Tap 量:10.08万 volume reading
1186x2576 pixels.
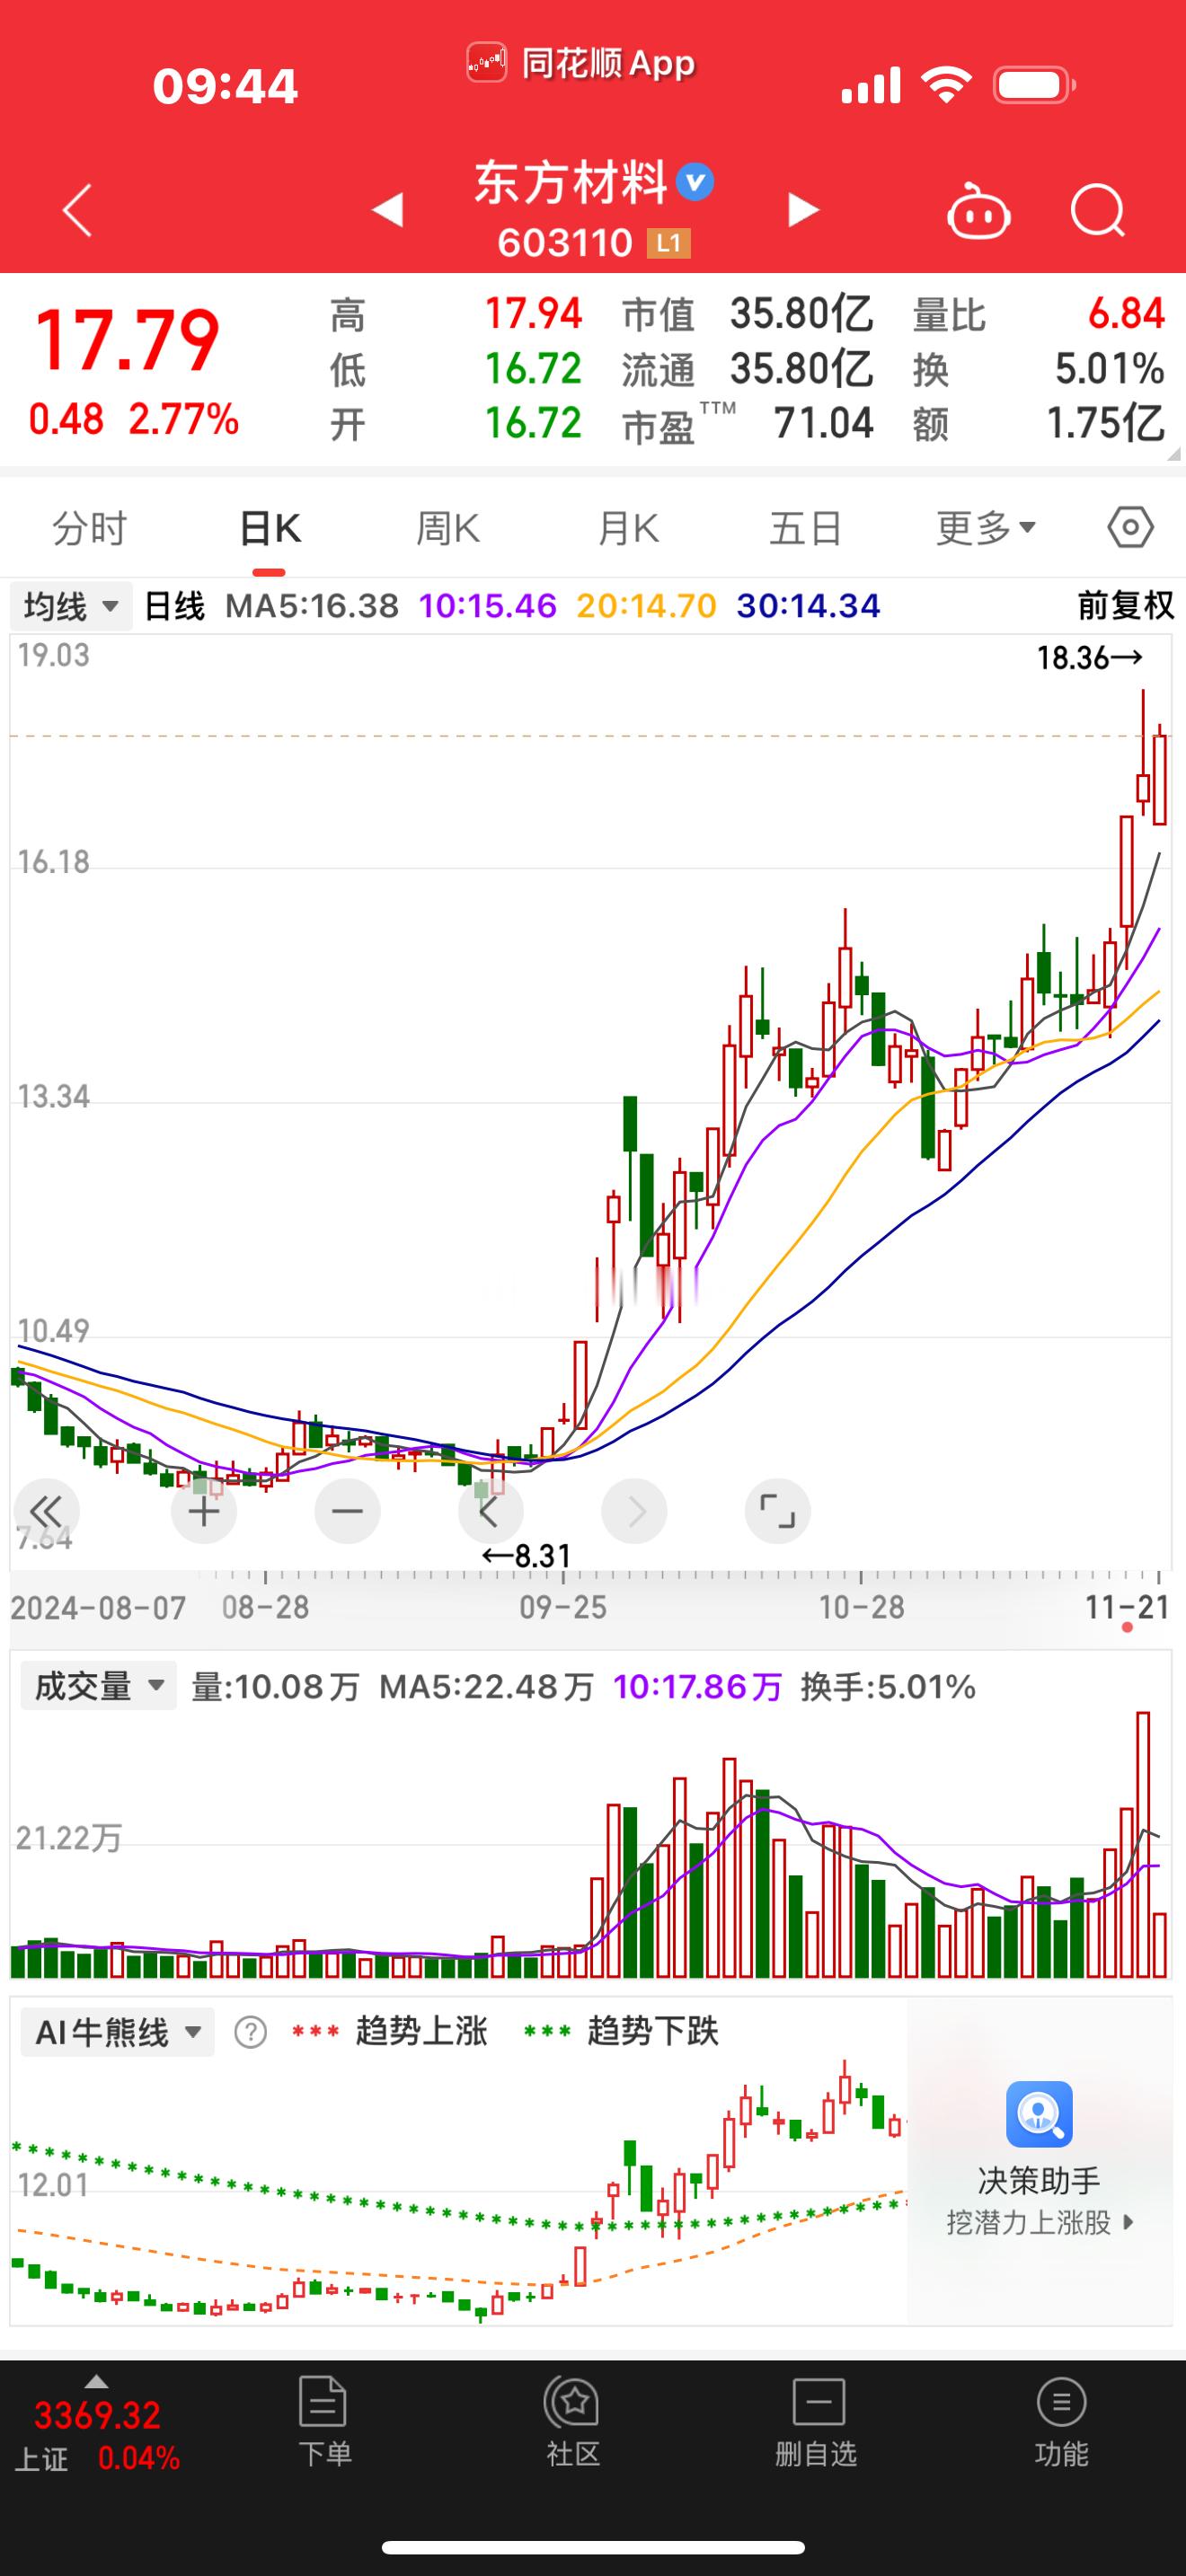[275, 1687]
